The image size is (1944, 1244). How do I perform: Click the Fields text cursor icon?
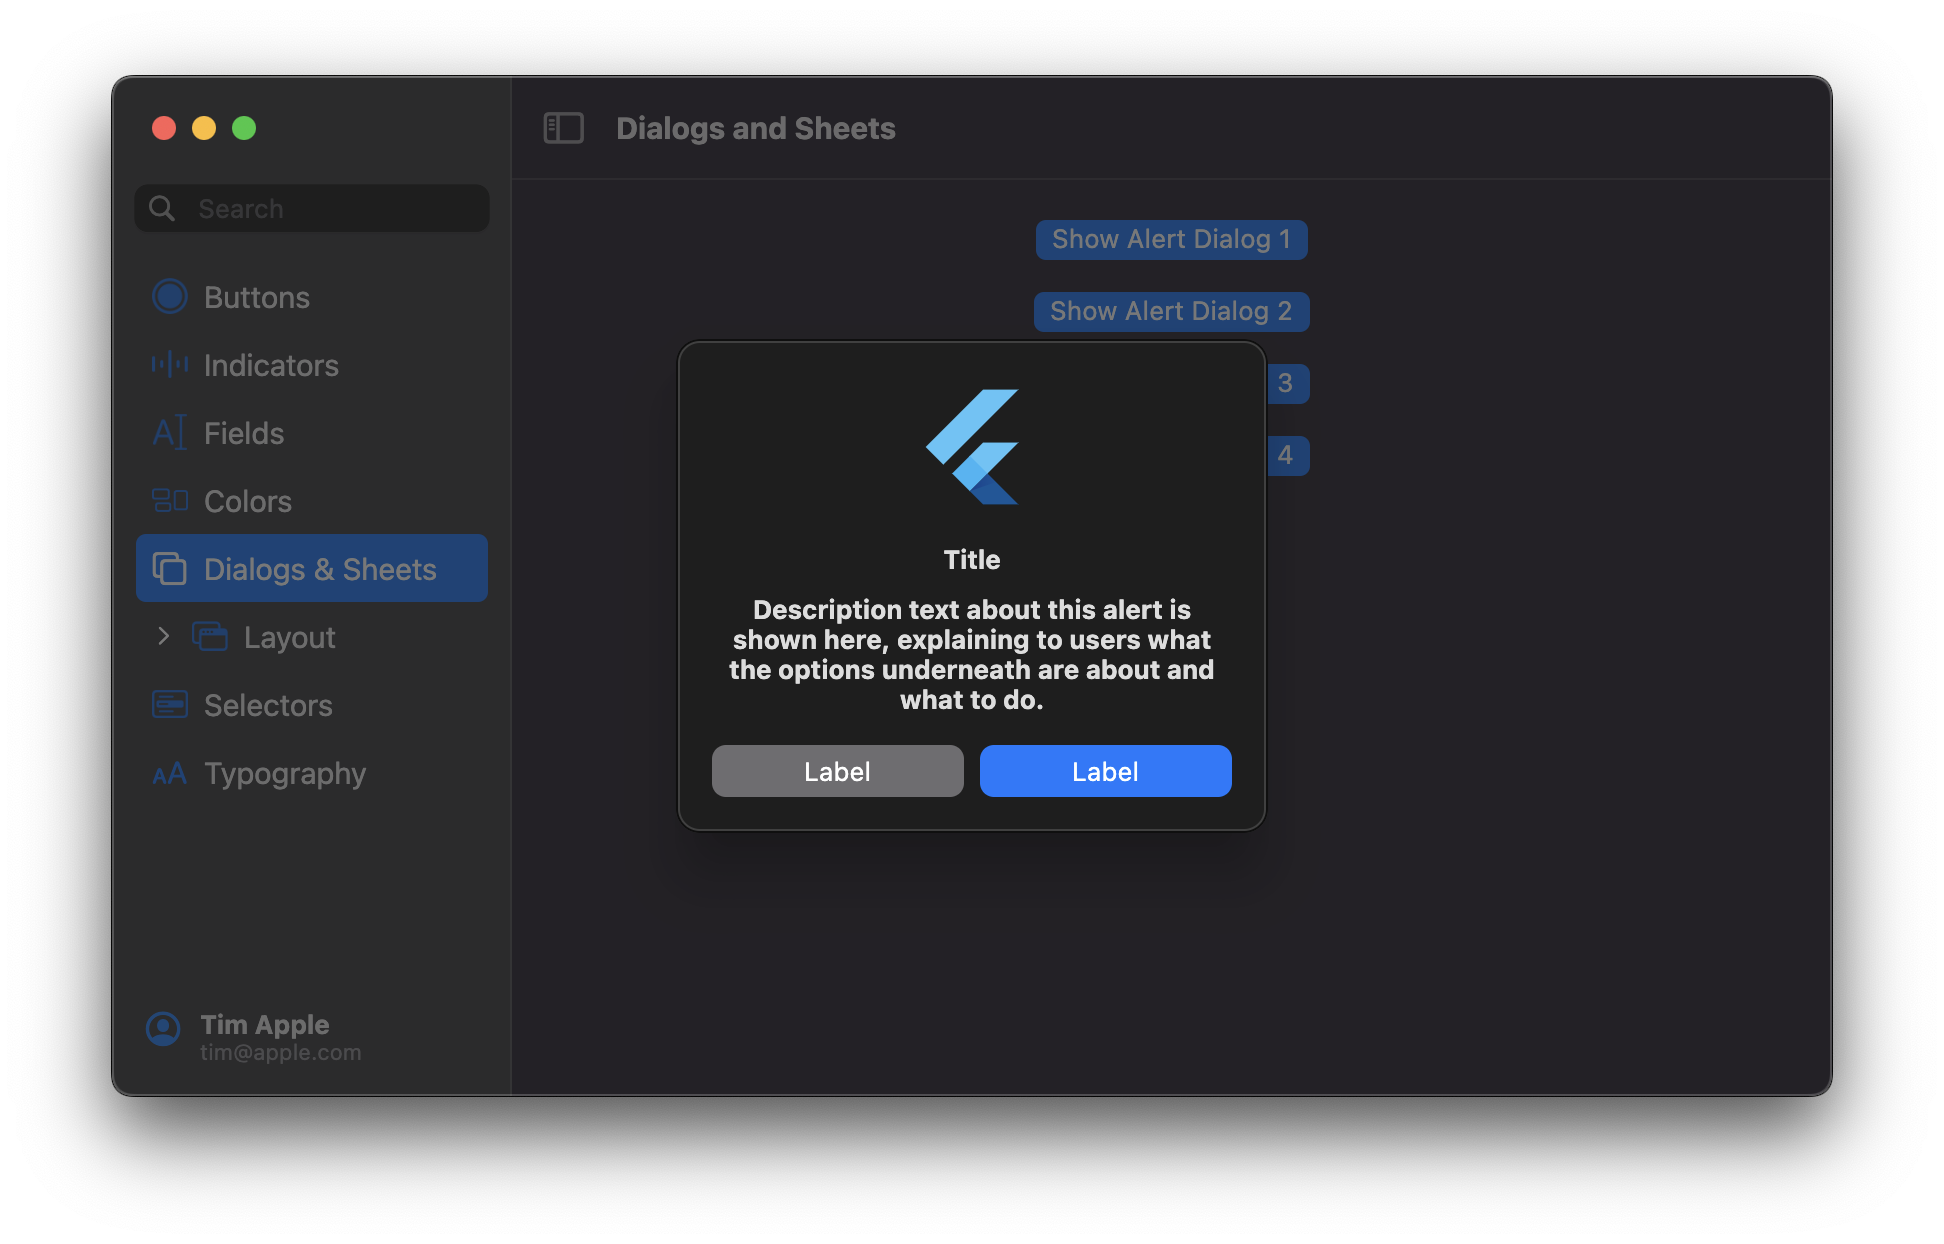pos(170,433)
